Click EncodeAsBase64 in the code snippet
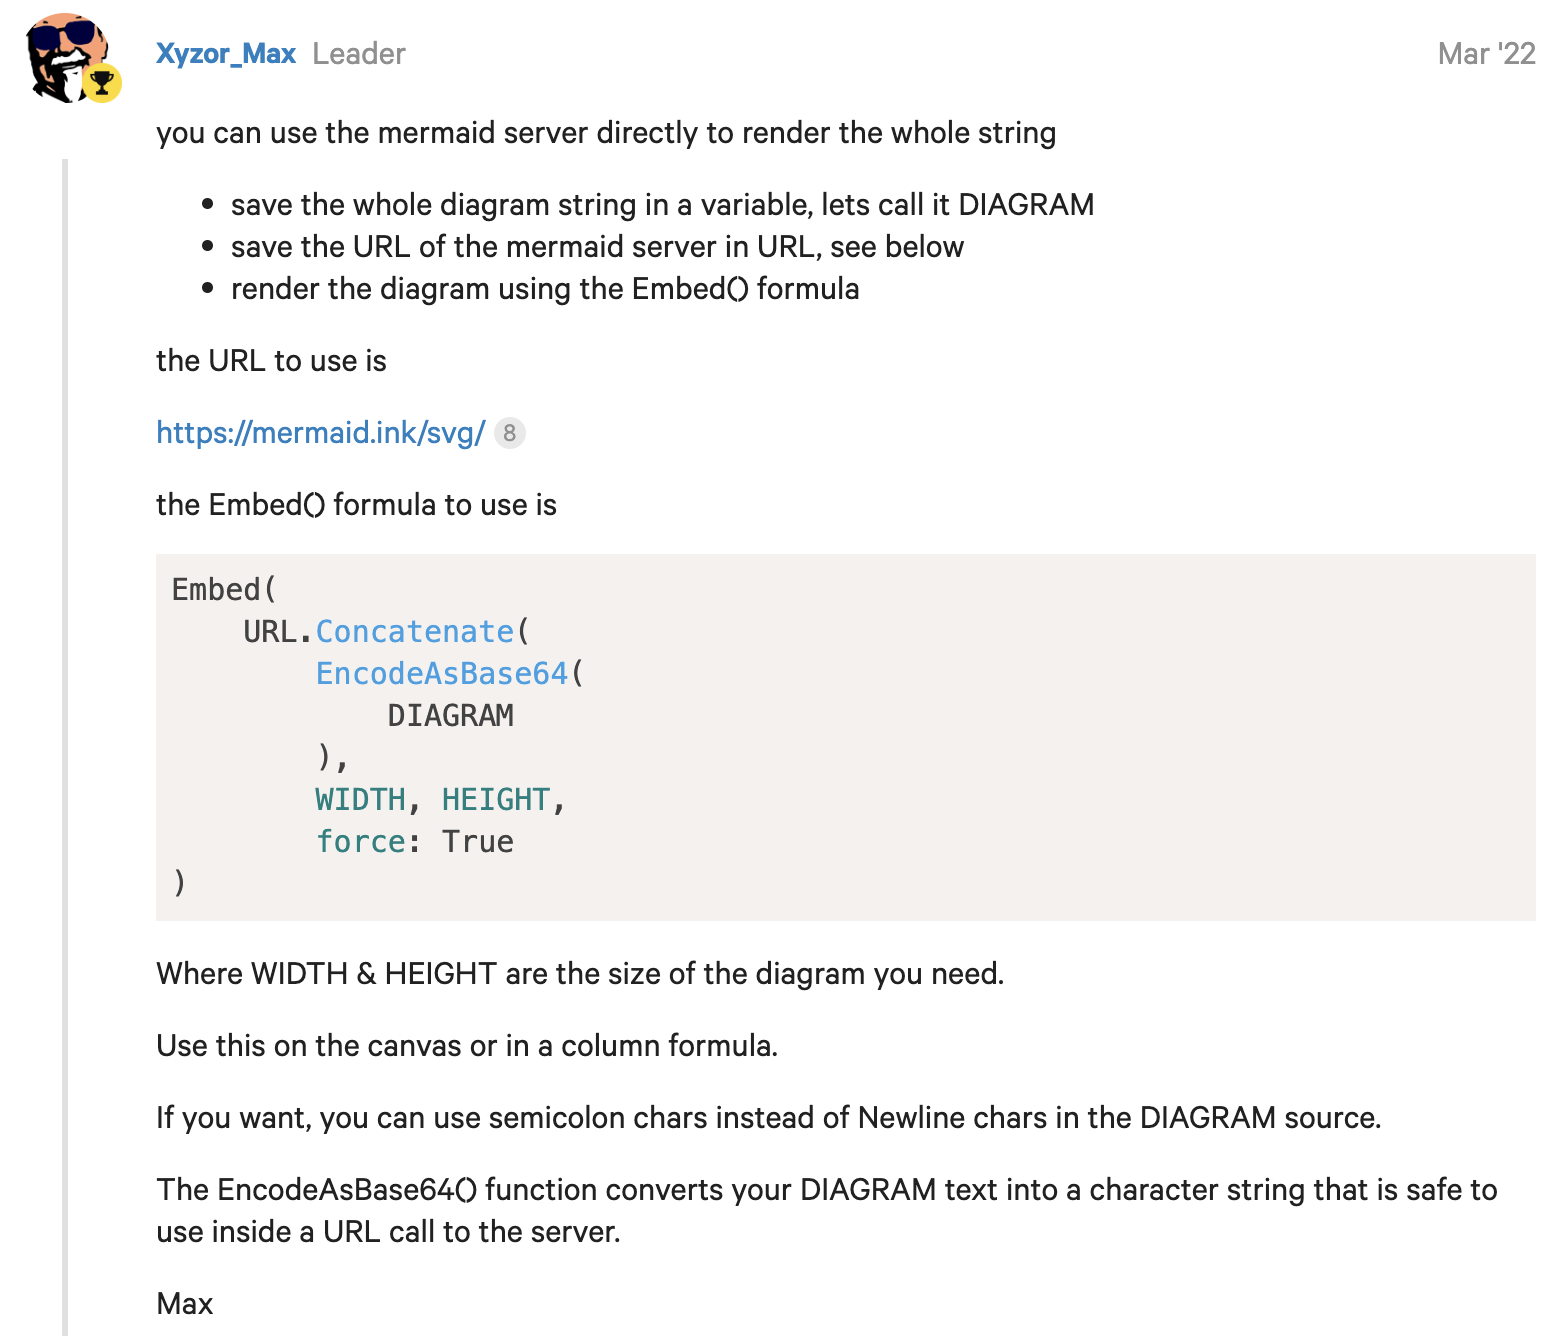 click(441, 674)
